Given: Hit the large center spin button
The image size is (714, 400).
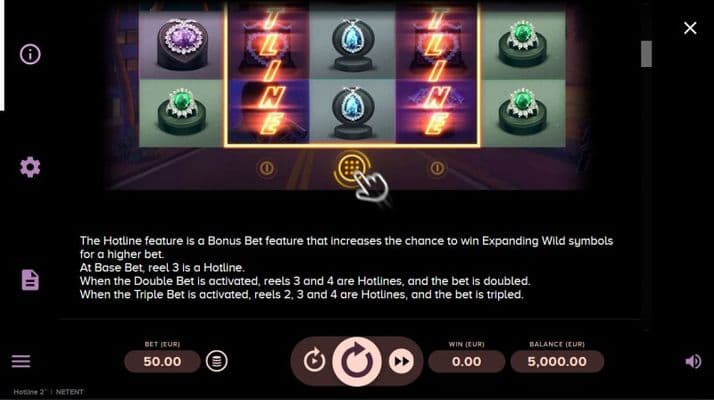Looking at the screenshot, I should click(x=357, y=362).
